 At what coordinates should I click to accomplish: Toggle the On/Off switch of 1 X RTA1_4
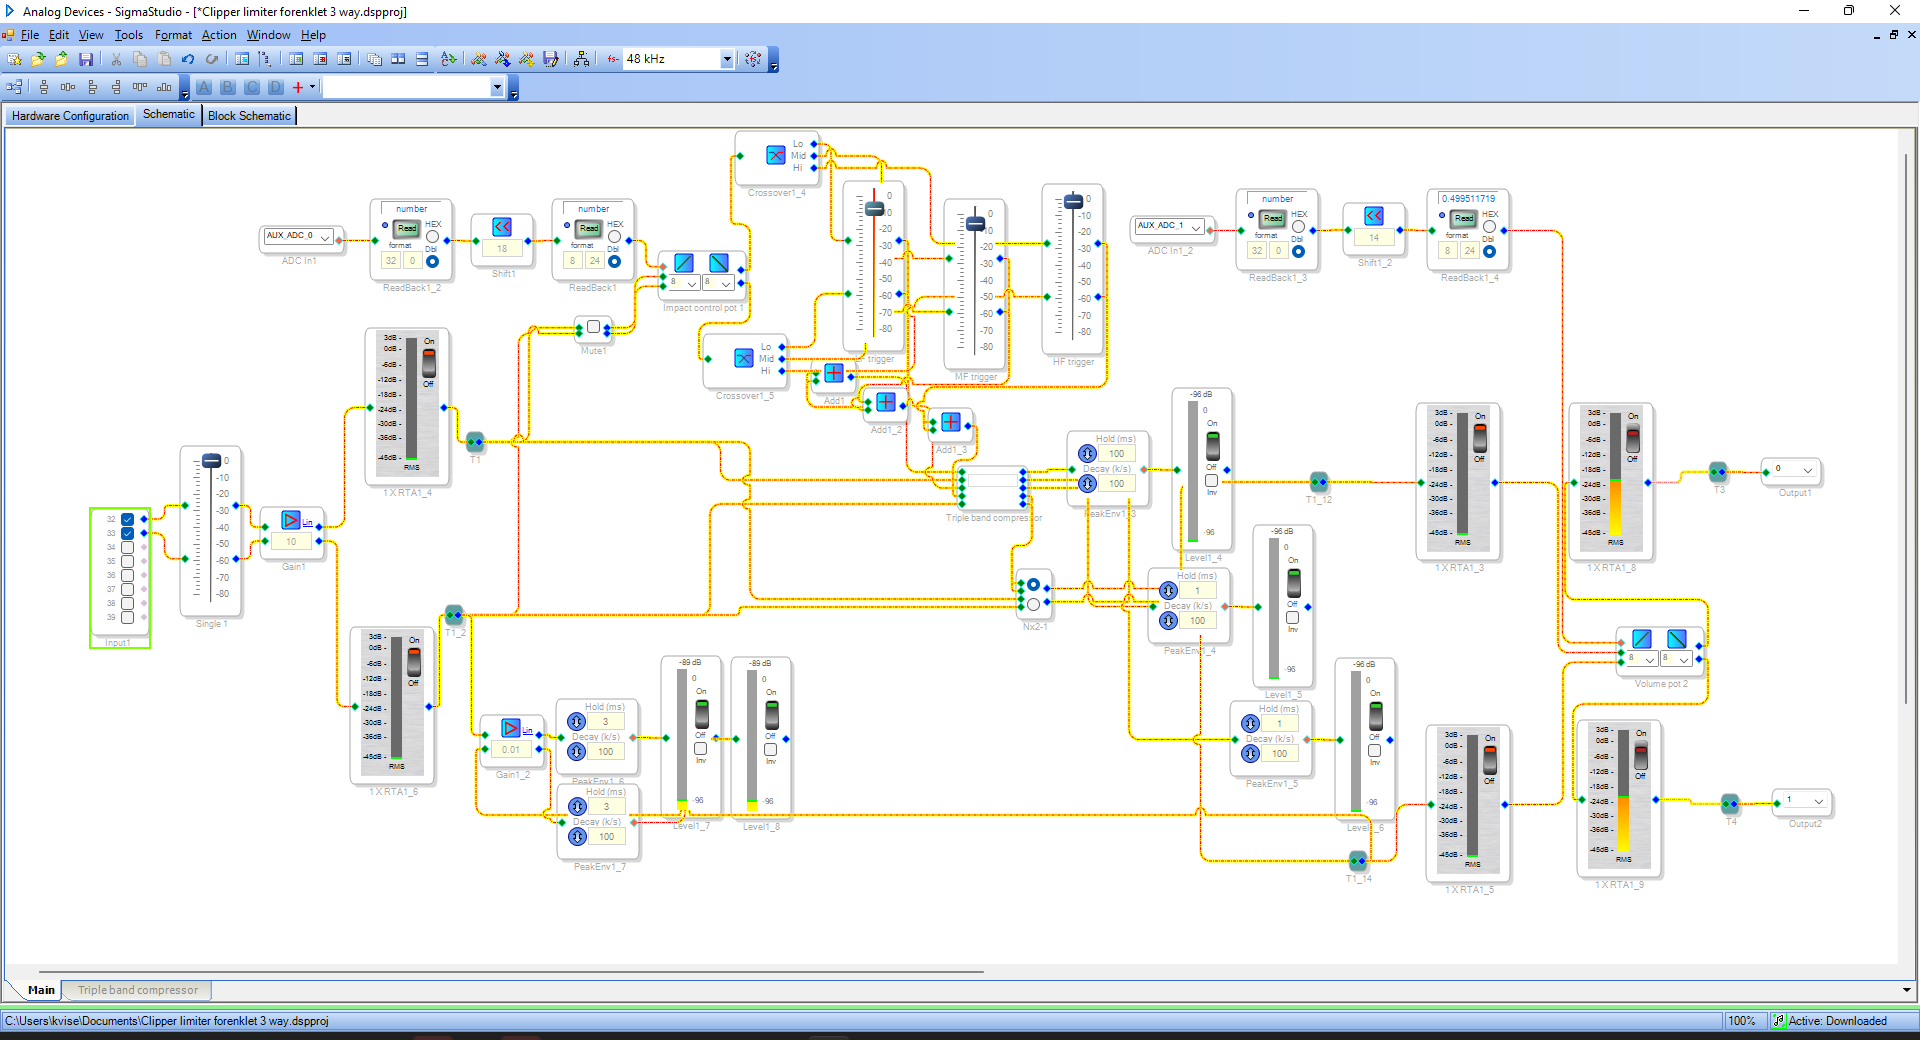[429, 362]
